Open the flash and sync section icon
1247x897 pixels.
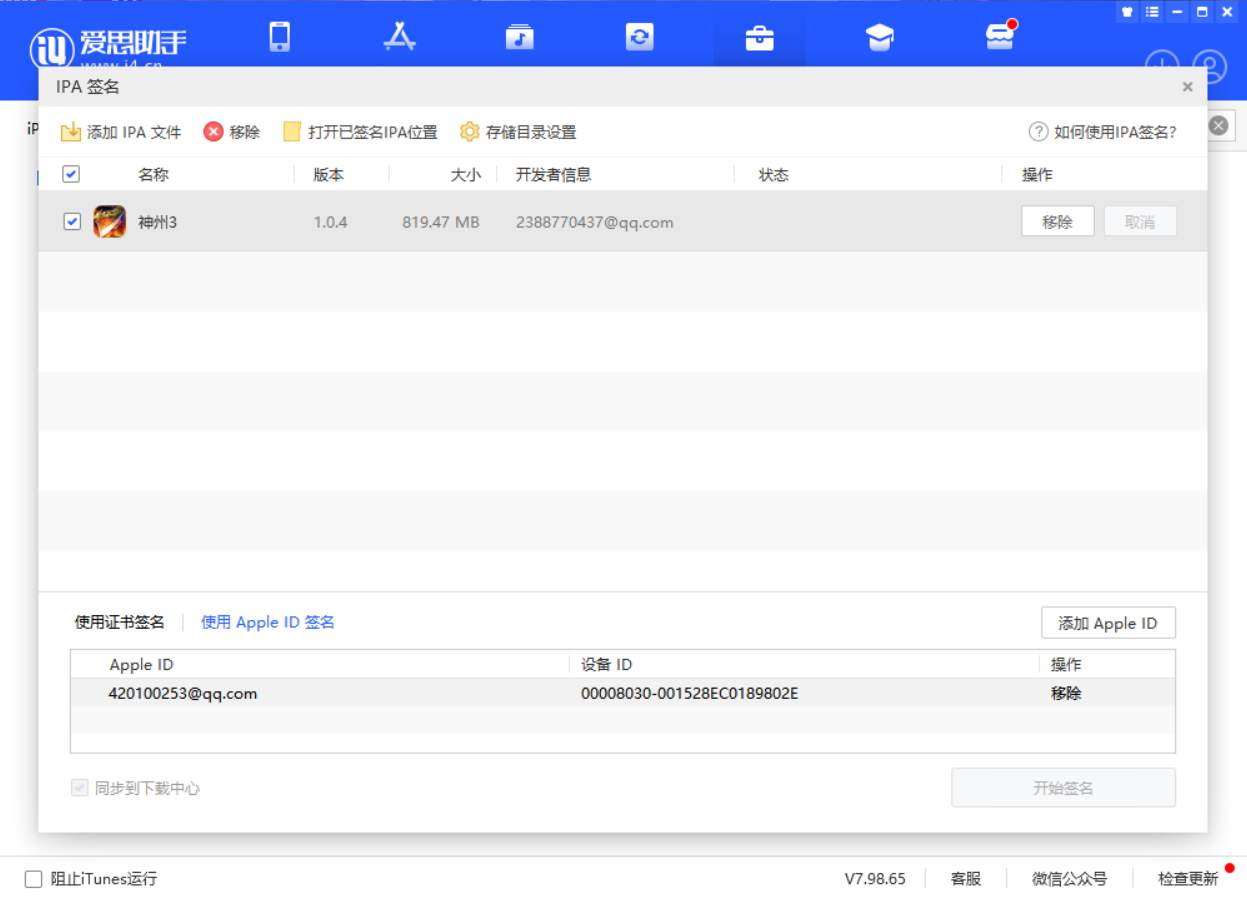tap(639, 37)
